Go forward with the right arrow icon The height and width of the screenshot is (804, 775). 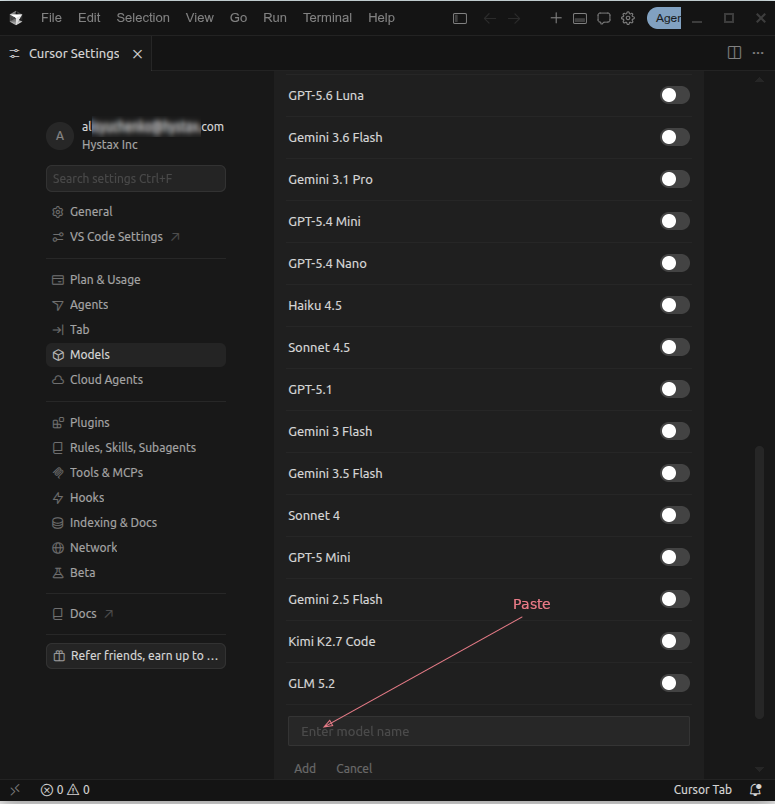tap(514, 18)
